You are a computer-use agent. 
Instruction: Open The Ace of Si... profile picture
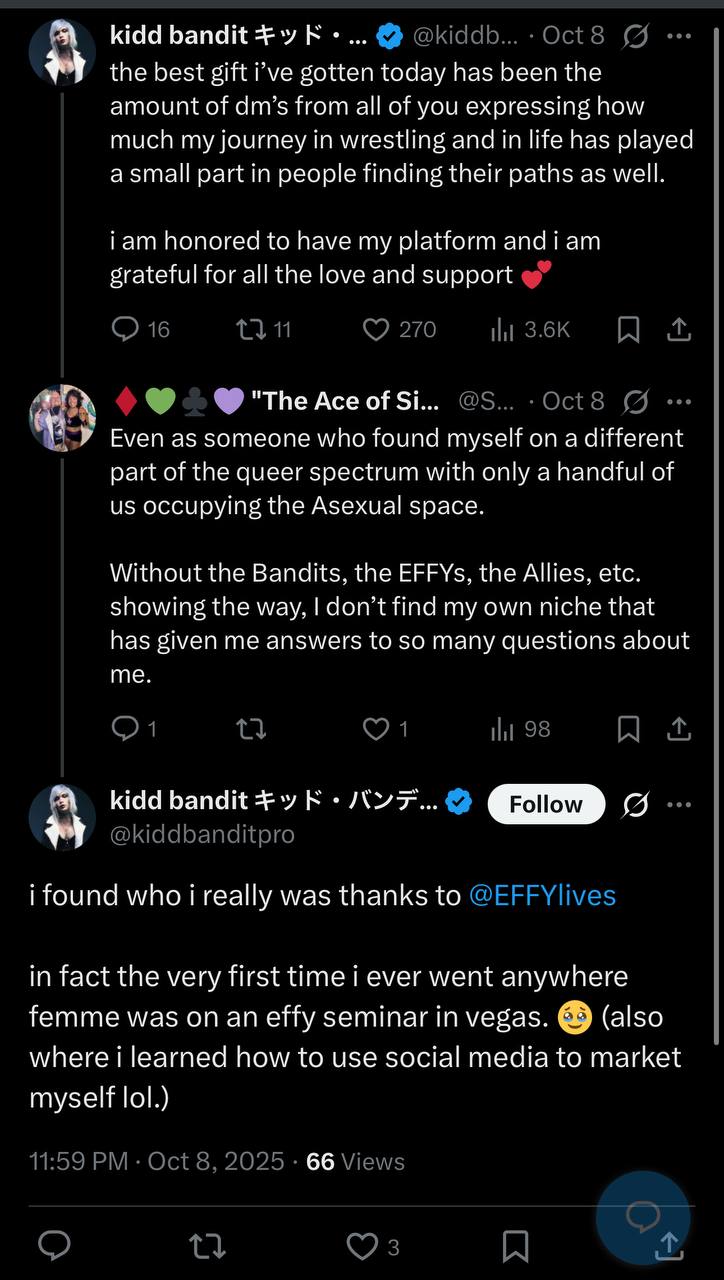click(x=62, y=417)
